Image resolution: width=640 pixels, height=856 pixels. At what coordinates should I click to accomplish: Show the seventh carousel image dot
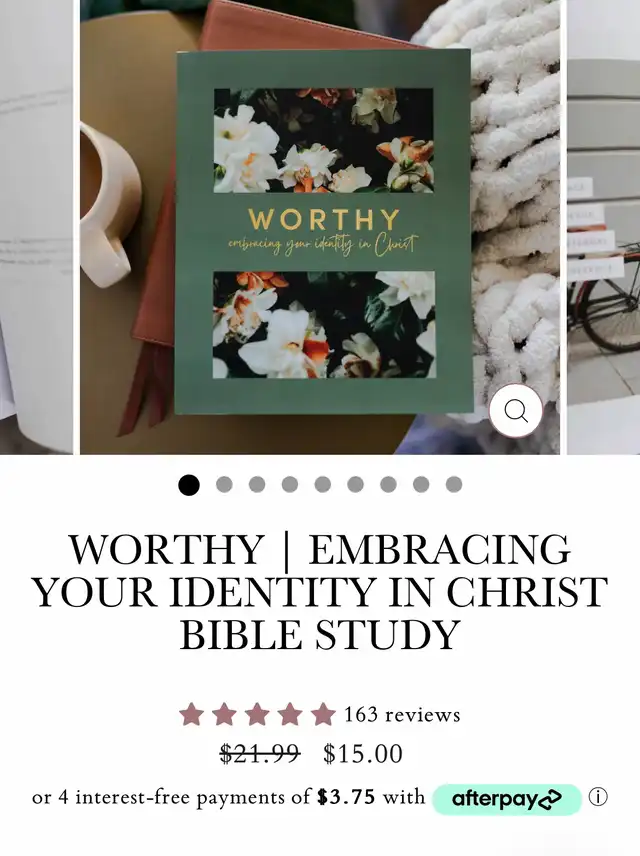388,484
